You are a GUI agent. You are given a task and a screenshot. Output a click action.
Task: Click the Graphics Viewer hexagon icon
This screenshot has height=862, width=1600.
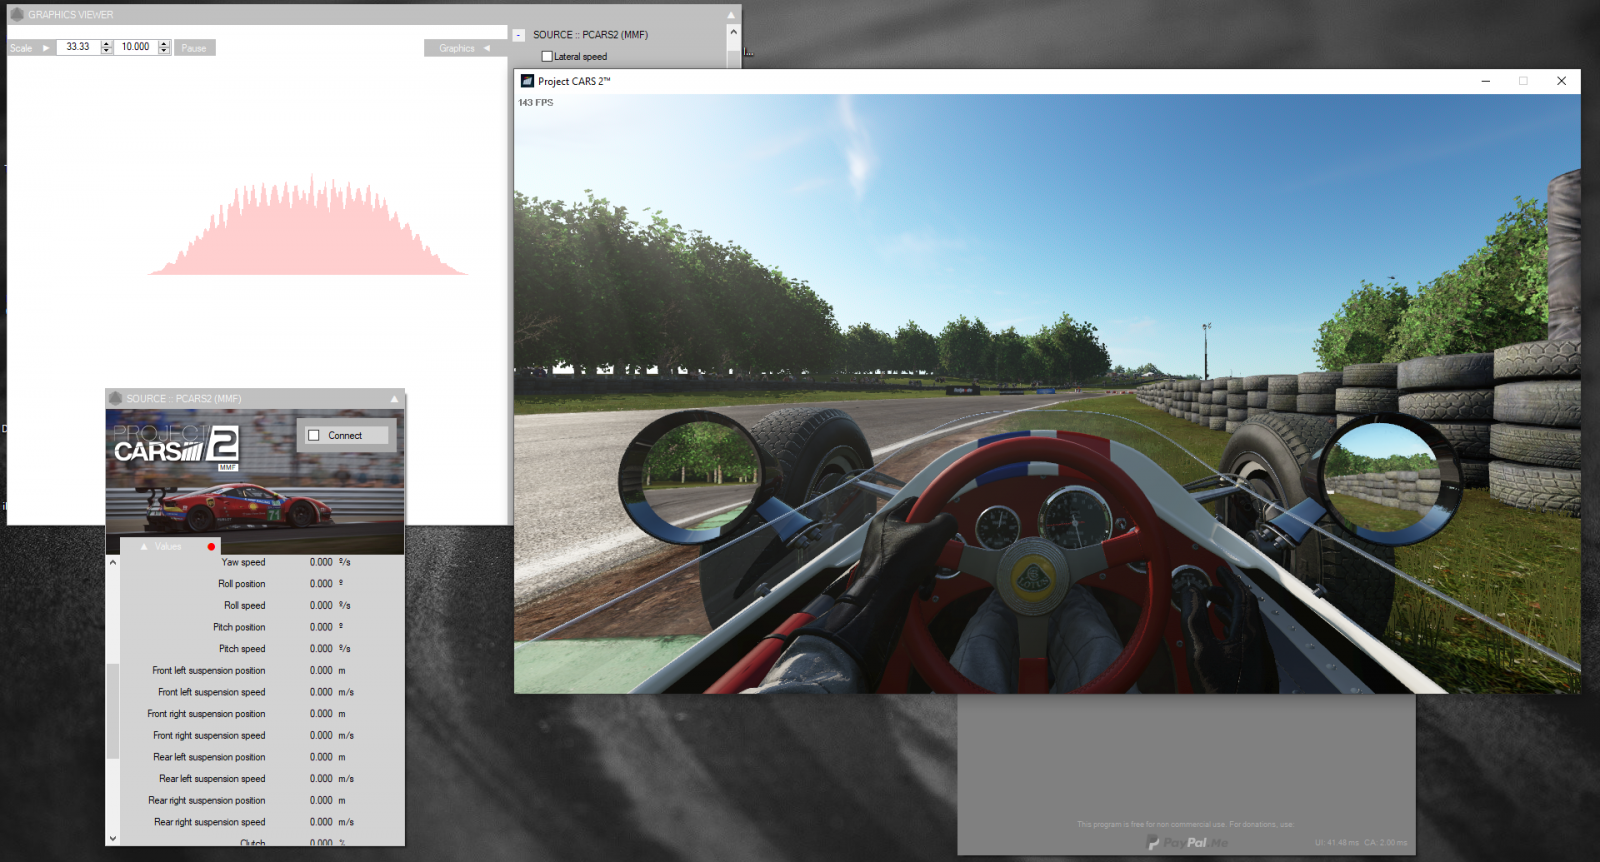[x=16, y=14]
